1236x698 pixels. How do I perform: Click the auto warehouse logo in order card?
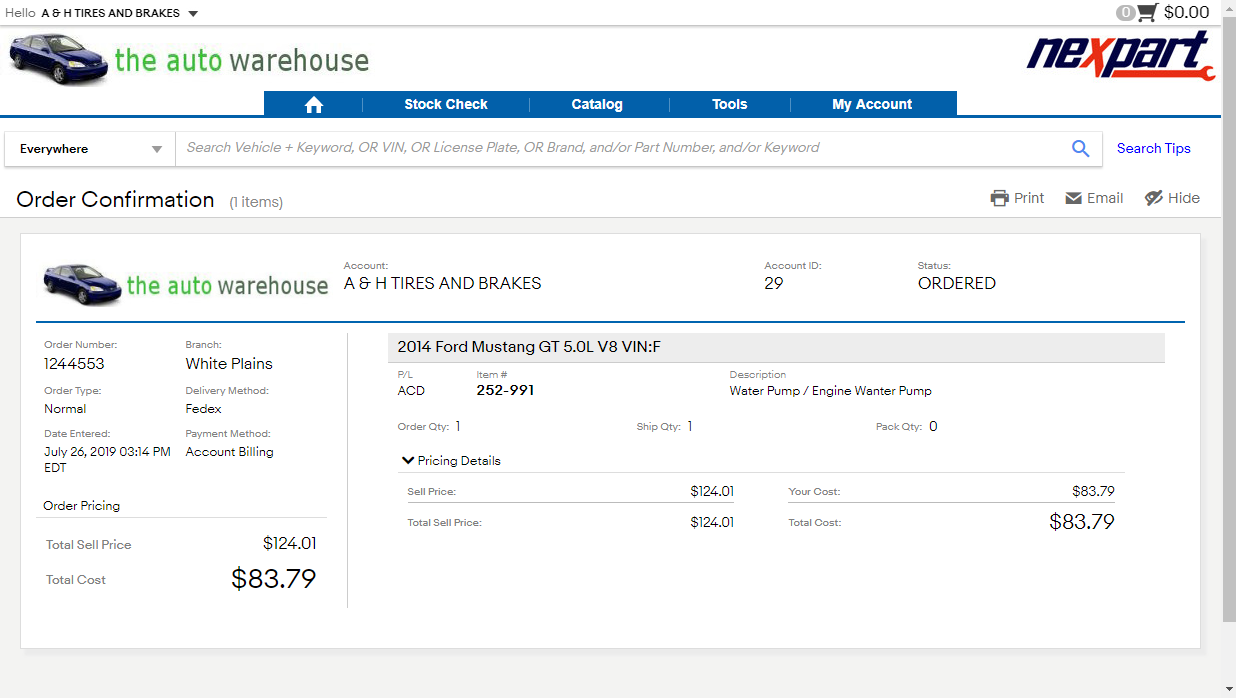tap(185, 284)
